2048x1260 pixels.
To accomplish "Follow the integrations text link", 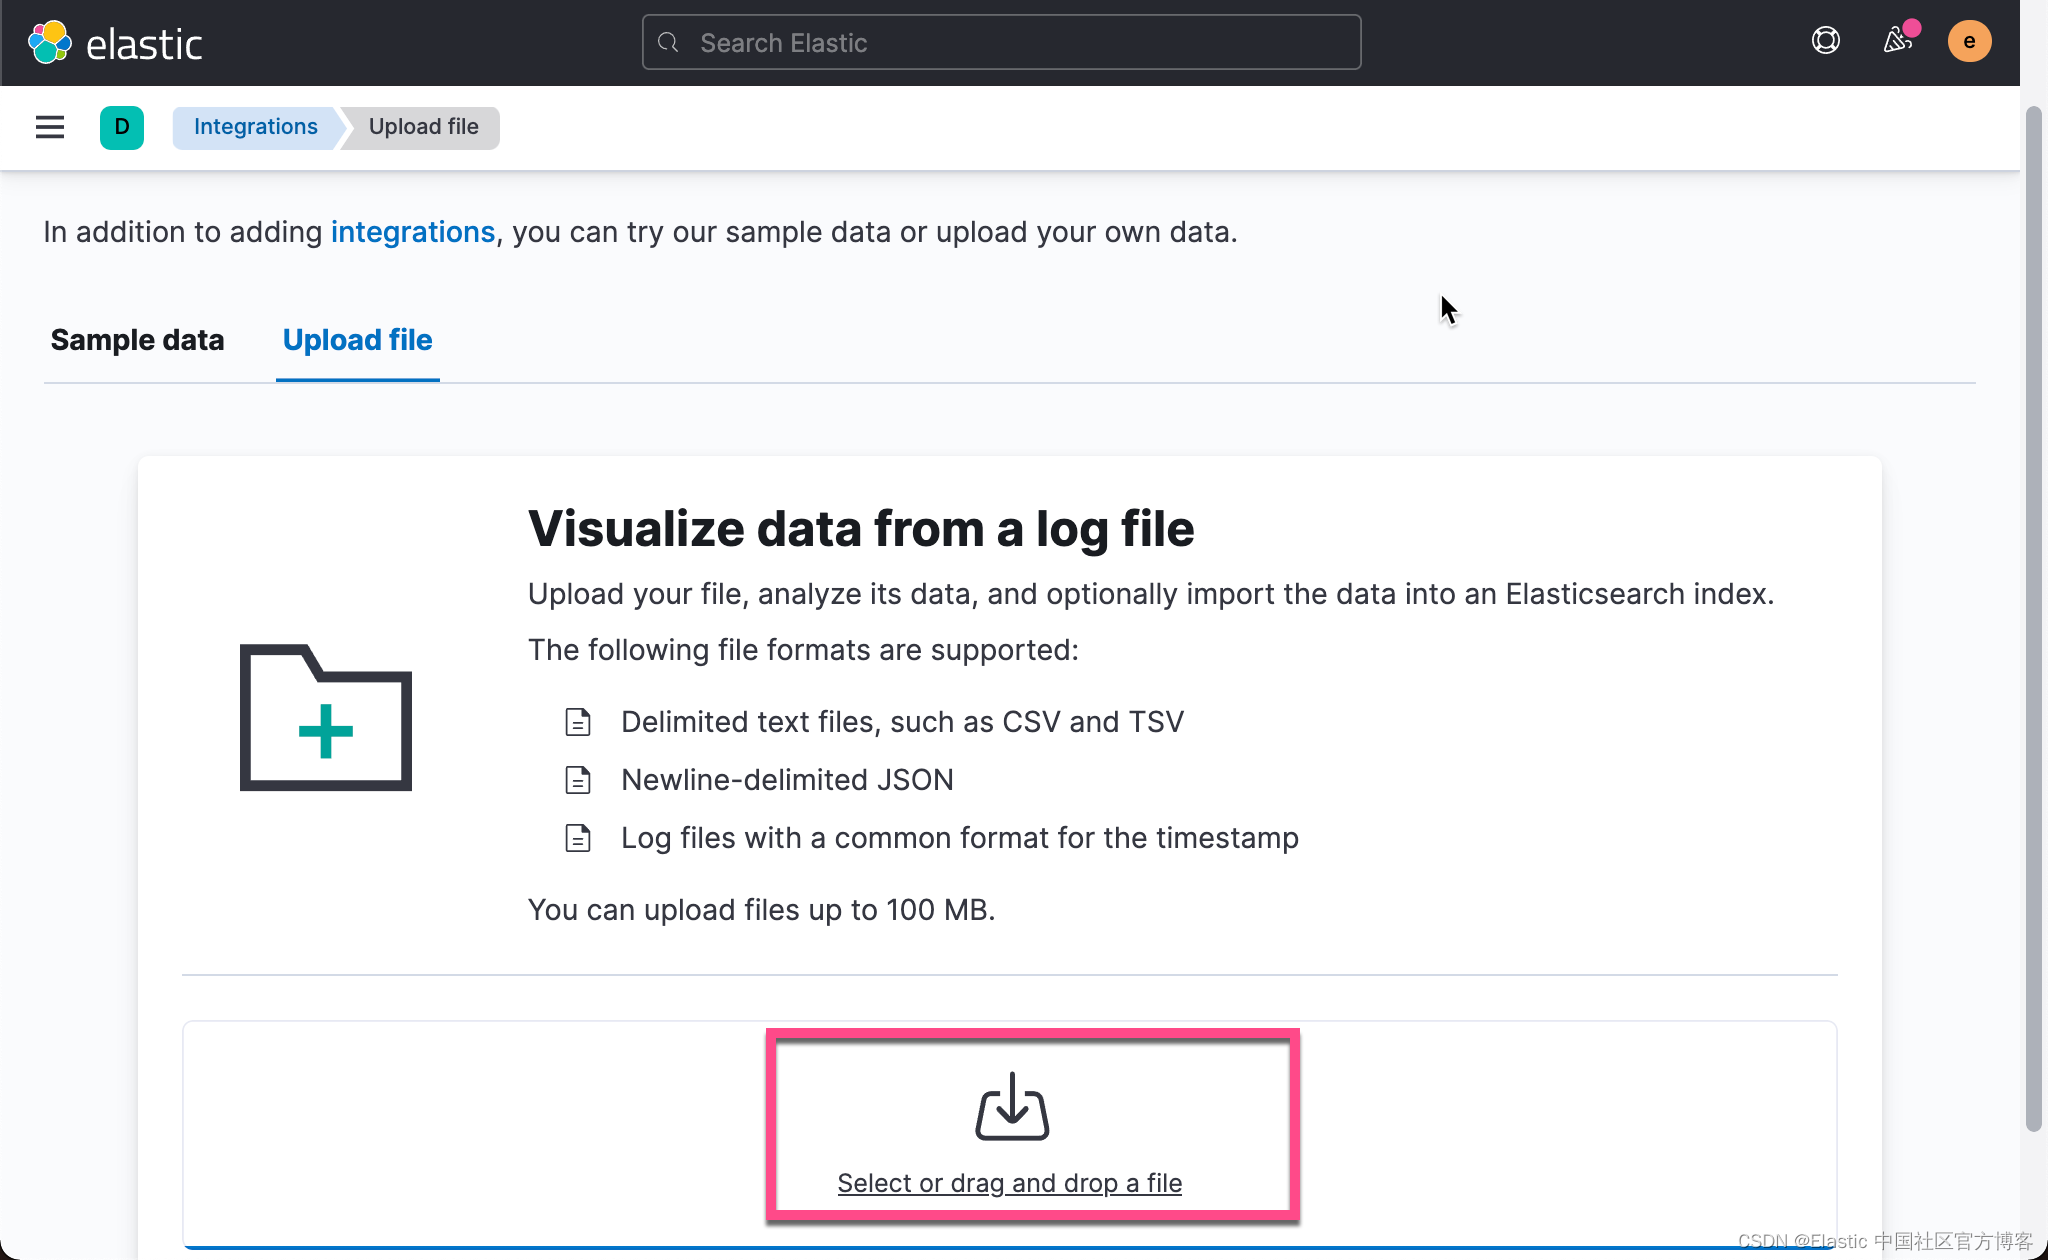I will coord(412,232).
